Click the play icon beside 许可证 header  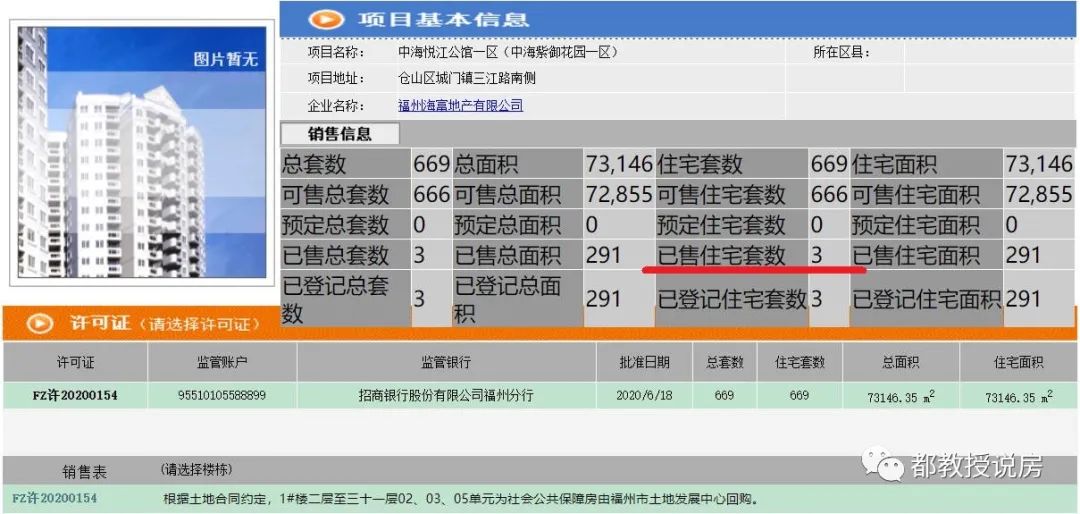point(40,323)
